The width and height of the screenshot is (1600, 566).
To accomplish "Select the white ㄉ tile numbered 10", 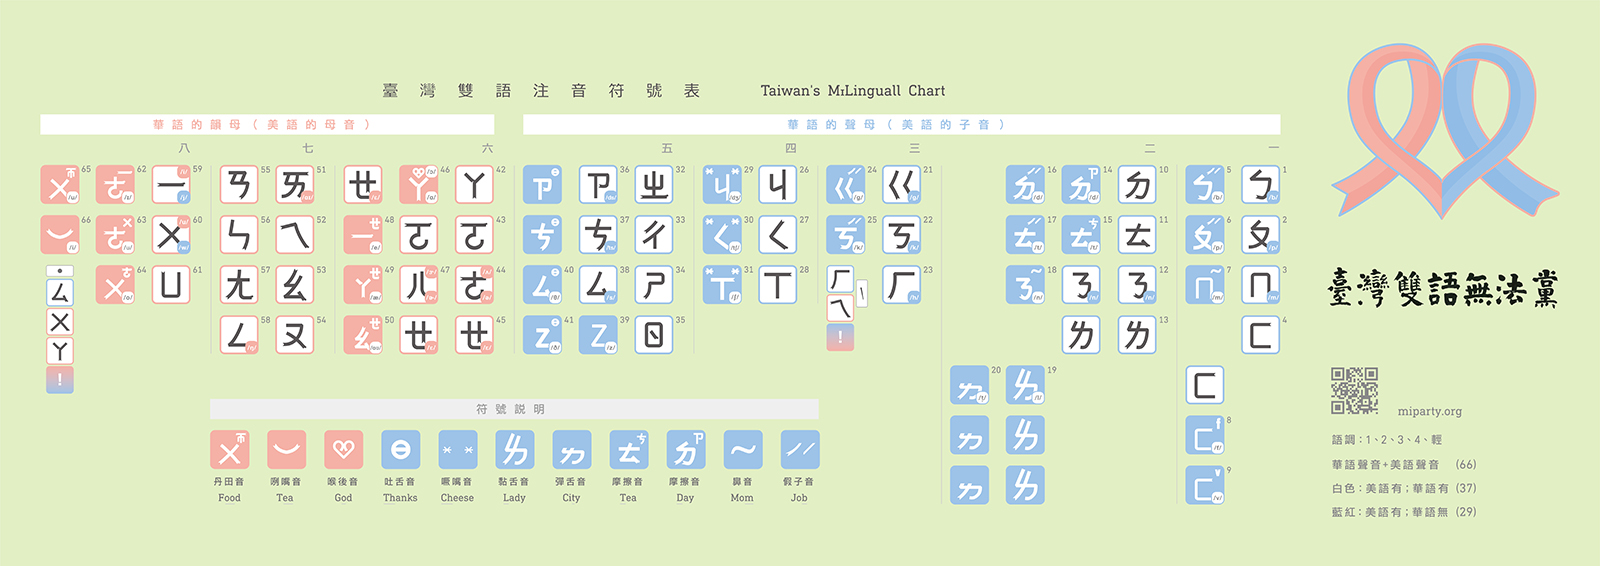I will coord(1138,185).
